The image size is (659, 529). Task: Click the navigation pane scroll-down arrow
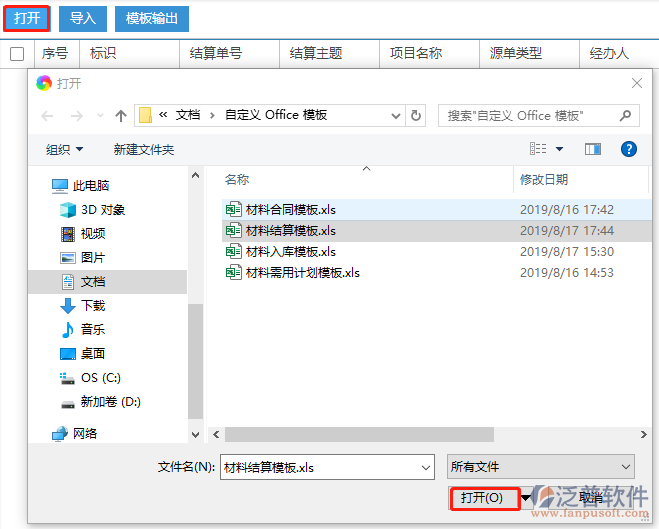(195, 434)
